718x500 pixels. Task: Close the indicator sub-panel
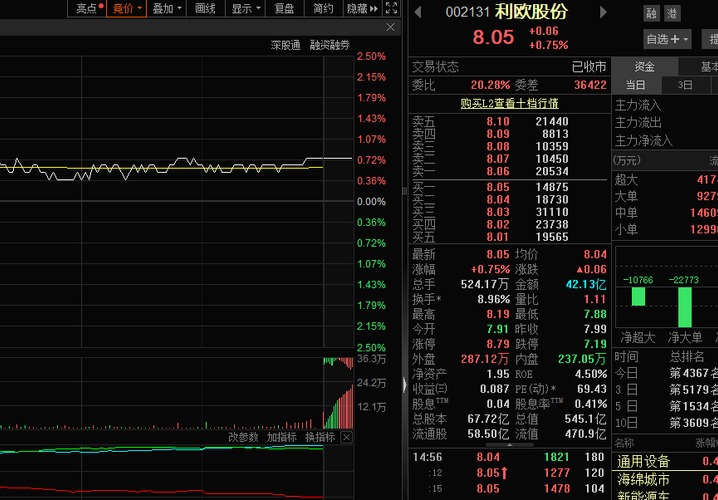click(x=347, y=437)
